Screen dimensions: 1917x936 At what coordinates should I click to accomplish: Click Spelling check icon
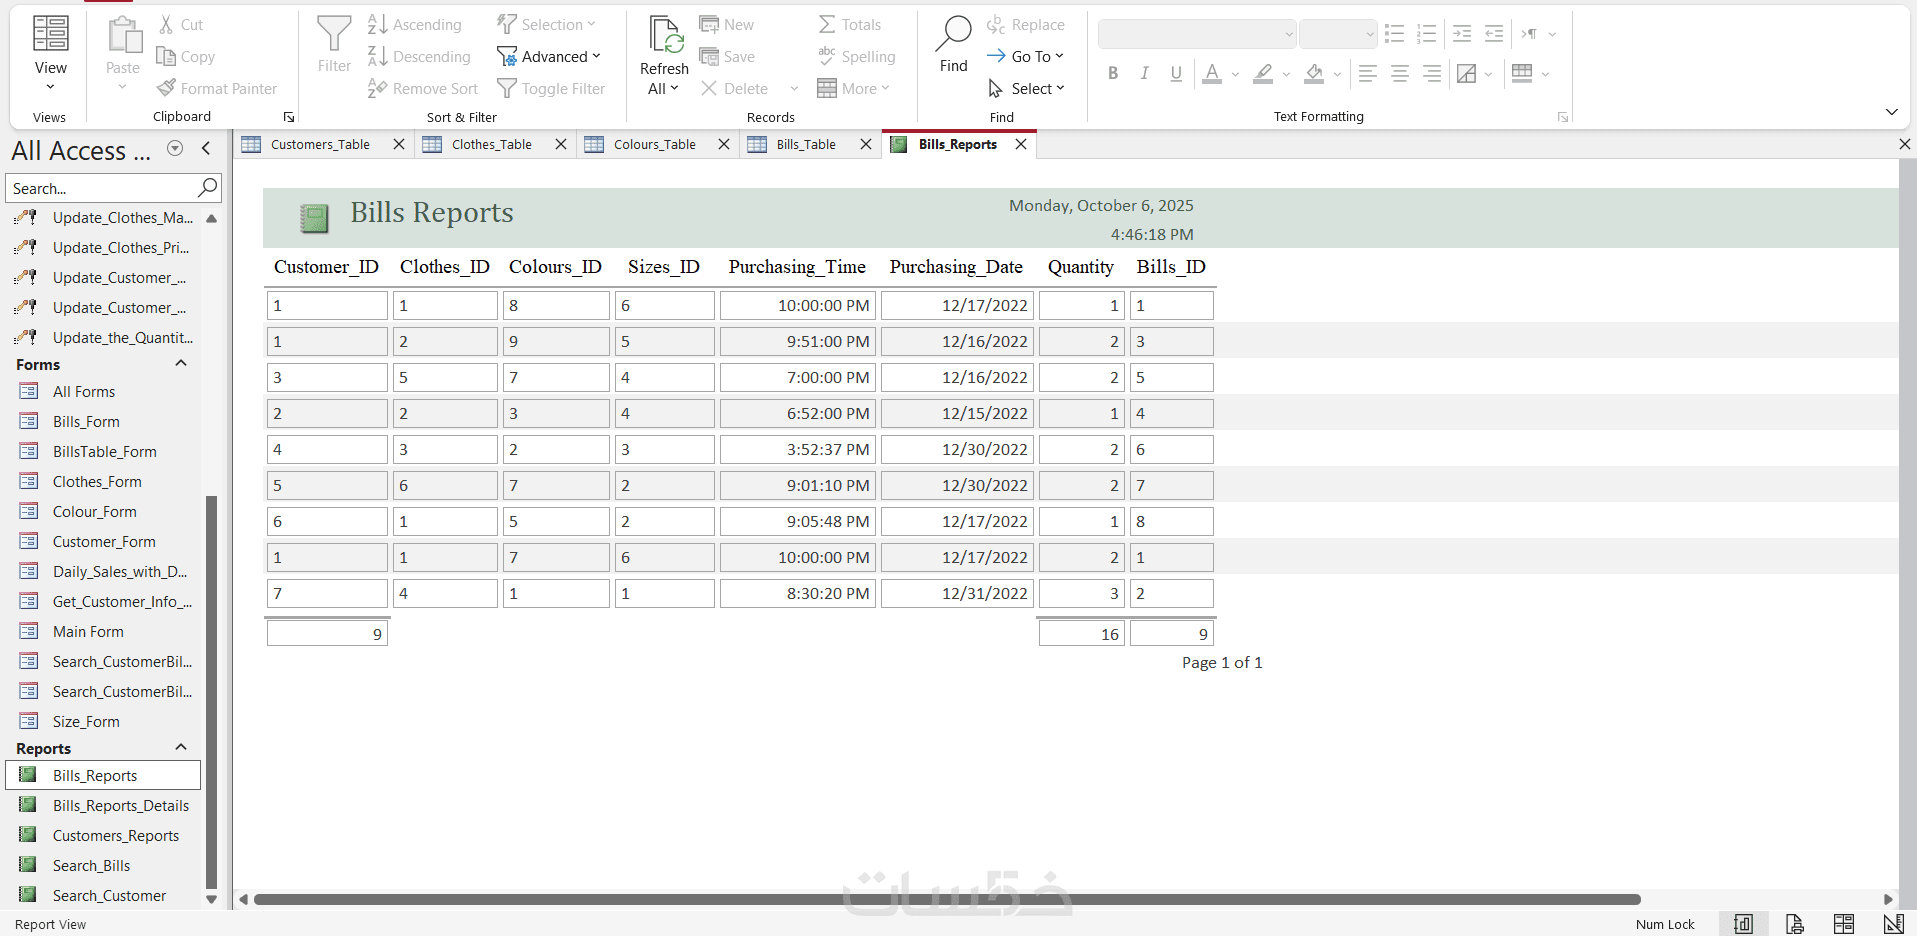tap(827, 56)
